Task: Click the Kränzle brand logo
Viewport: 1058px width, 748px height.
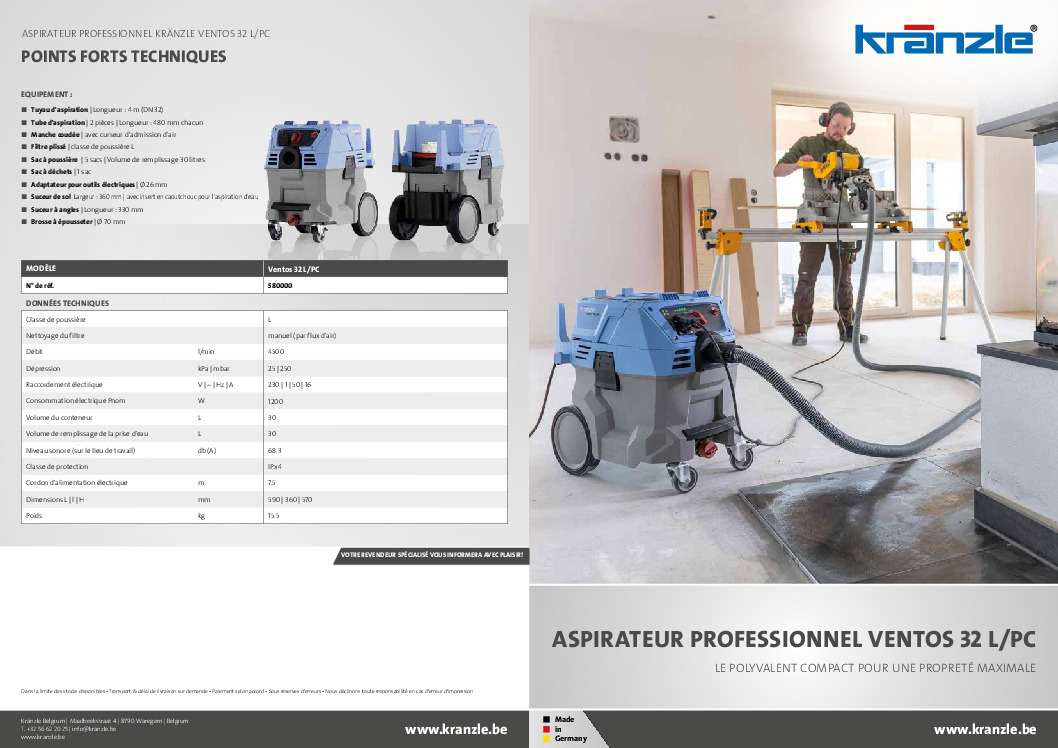Action: tap(945, 39)
